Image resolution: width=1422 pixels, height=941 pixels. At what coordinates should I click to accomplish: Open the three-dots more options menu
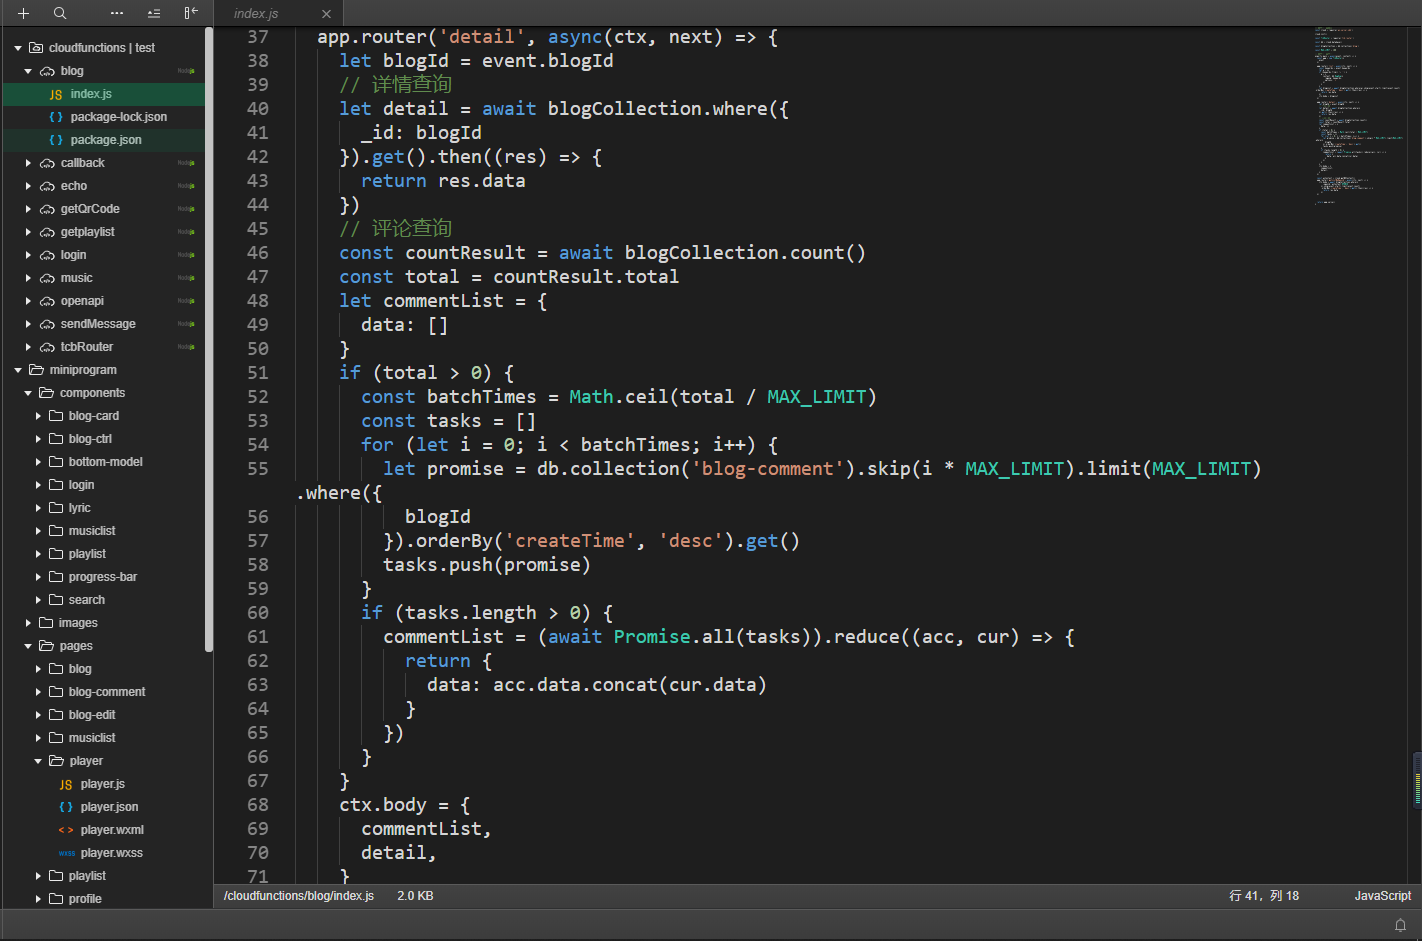pos(117,13)
